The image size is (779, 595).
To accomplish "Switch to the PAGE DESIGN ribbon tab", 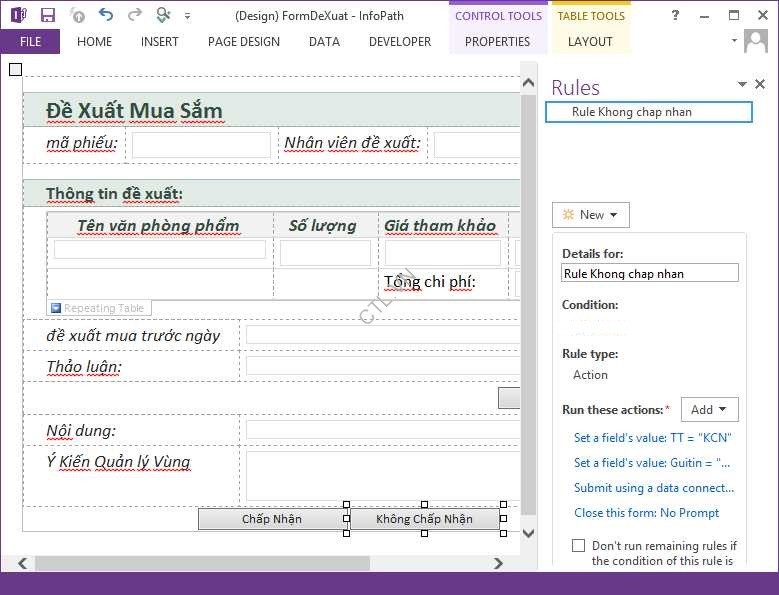I will click(x=243, y=42).
